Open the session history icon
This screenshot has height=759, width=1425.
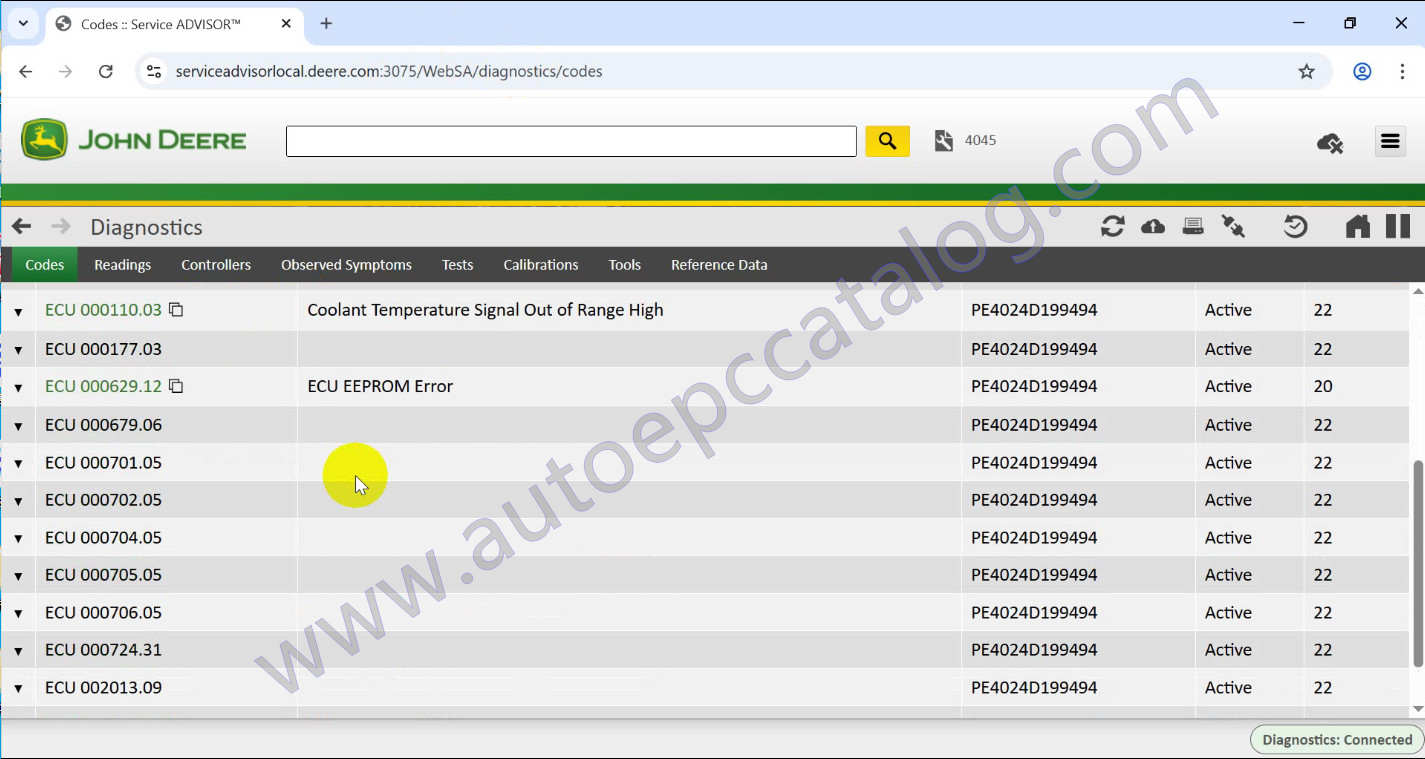(1294, 226)
